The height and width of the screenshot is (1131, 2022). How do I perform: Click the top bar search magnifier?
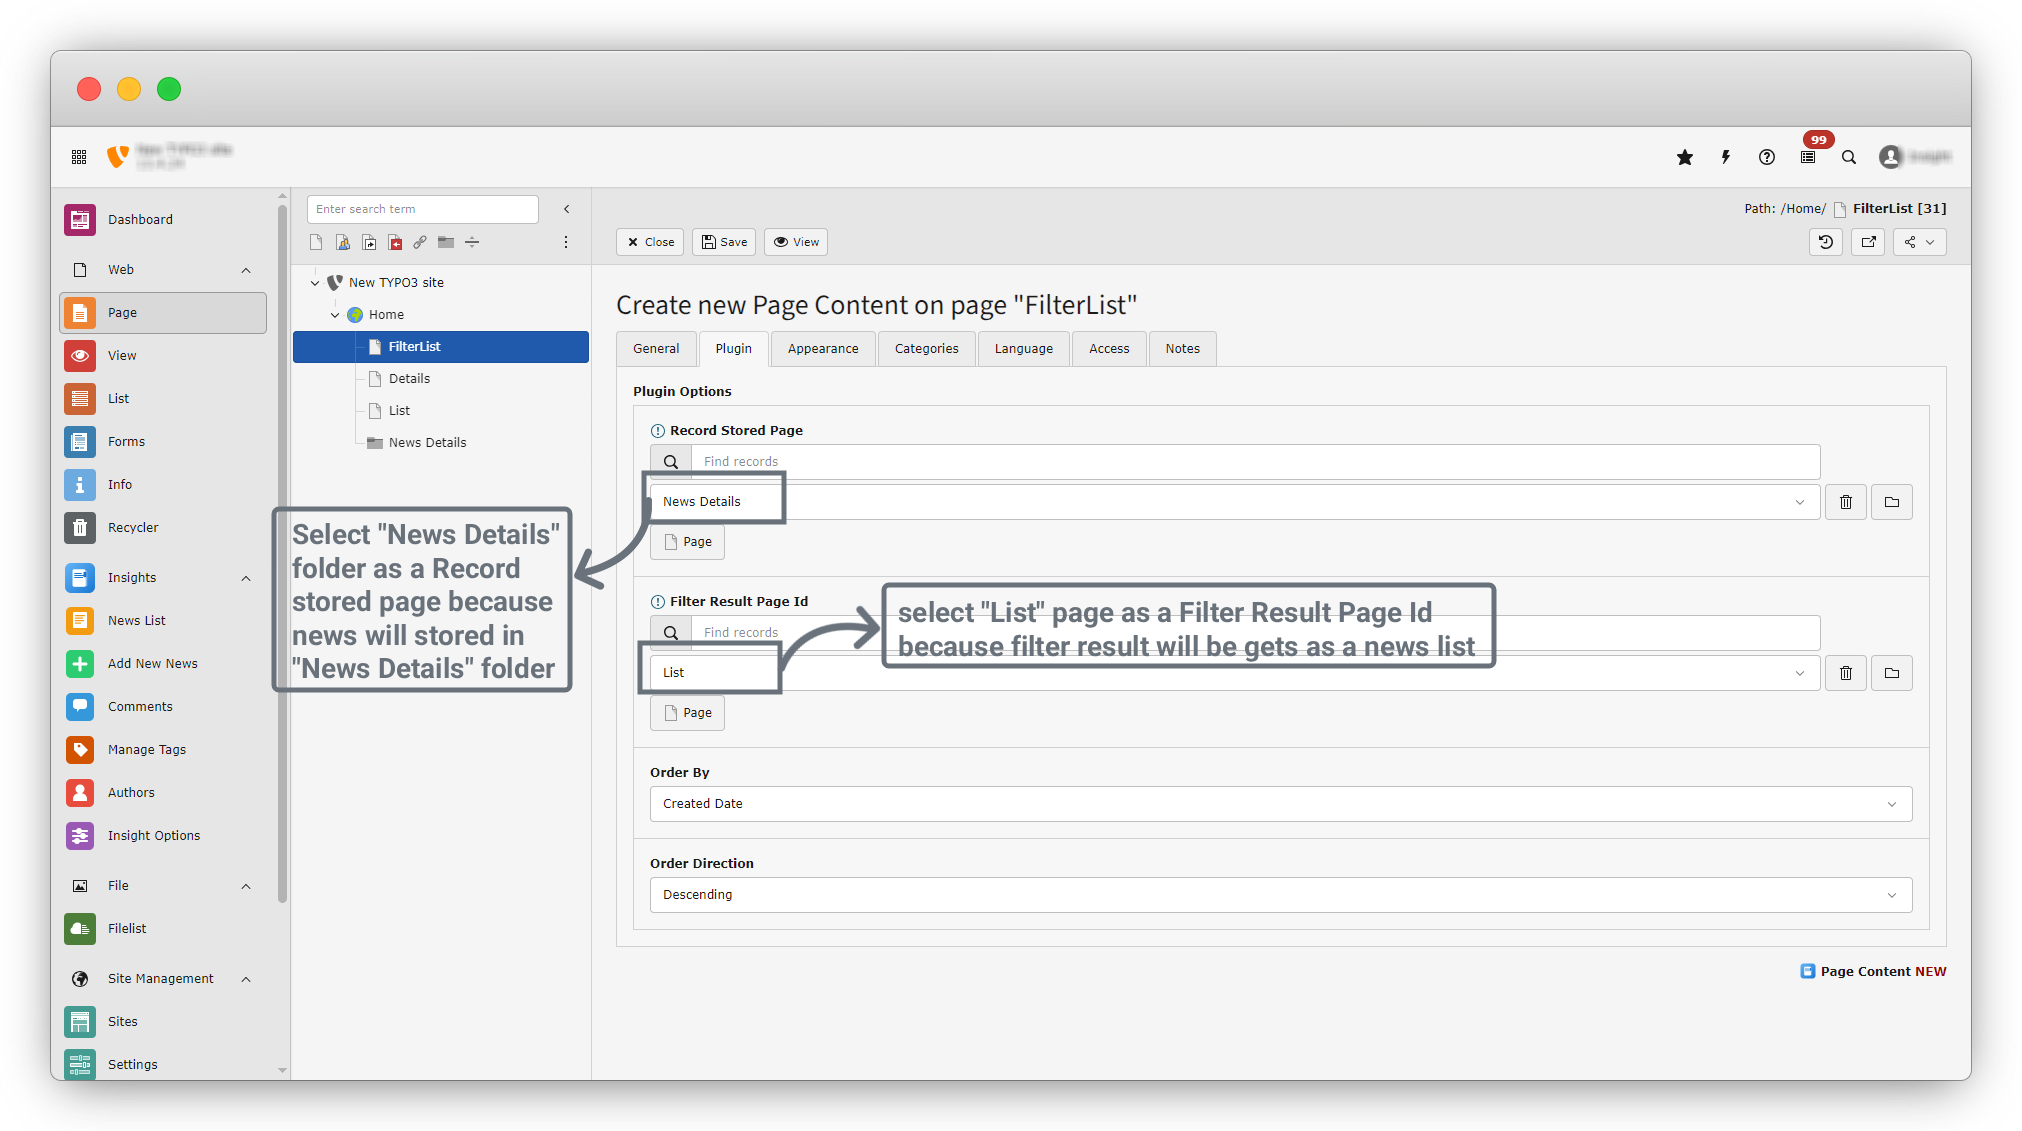pyautogui.click(x=1849, y=157)
